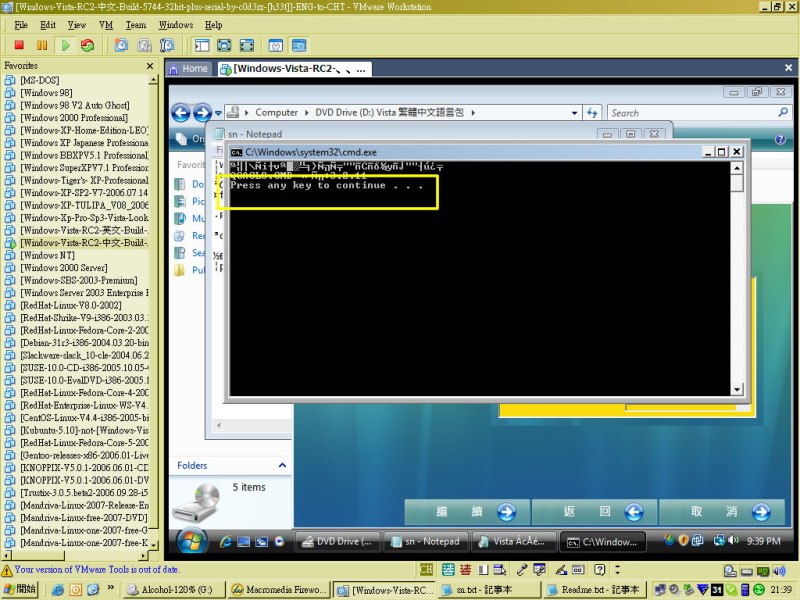
Task: Click the 繼續 continue button
Action: click(467, 512)
